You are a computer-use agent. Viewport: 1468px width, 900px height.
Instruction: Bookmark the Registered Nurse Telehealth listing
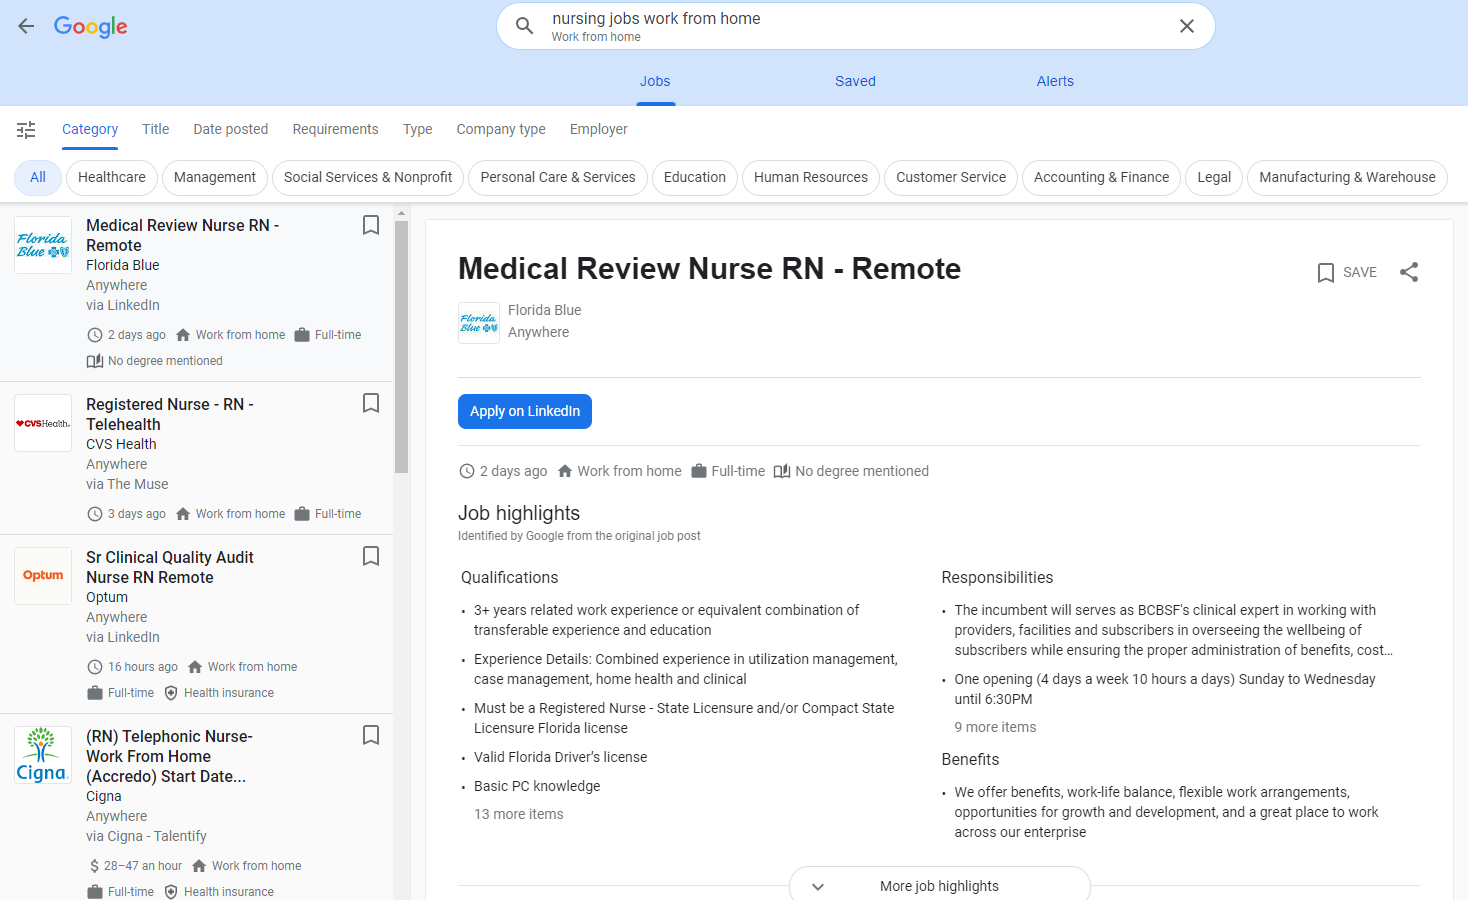[x=370, y=404]
